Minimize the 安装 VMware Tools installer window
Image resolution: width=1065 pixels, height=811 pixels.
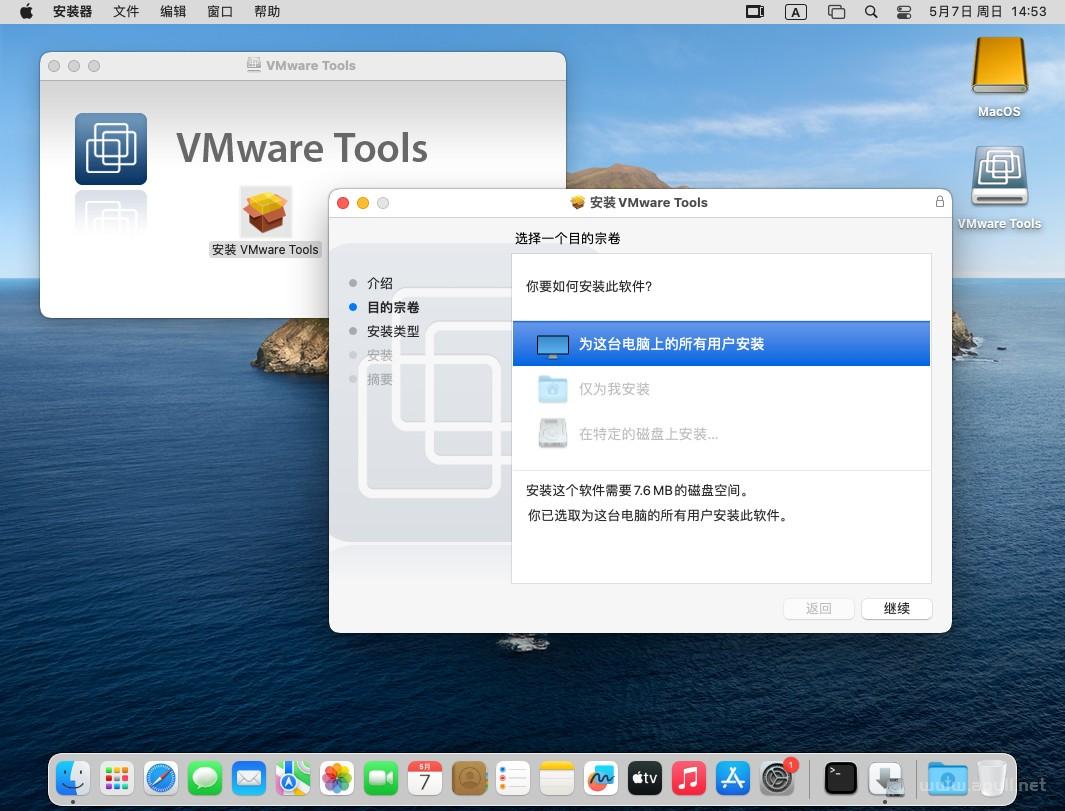coord(363,203)
